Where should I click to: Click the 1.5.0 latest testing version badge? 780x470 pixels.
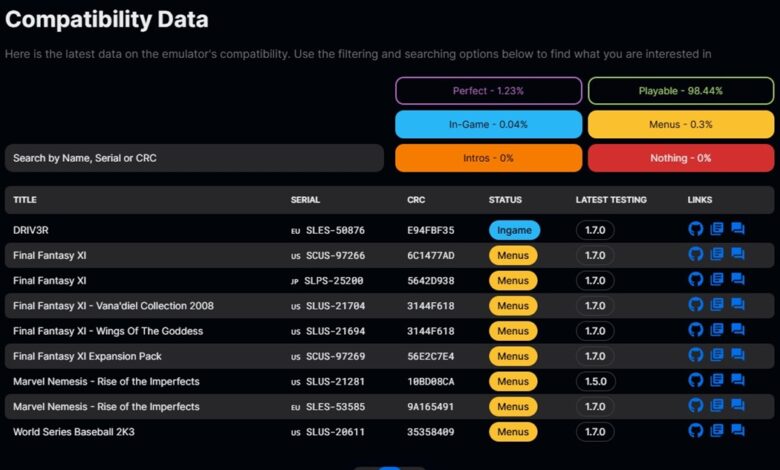[595, 381]
